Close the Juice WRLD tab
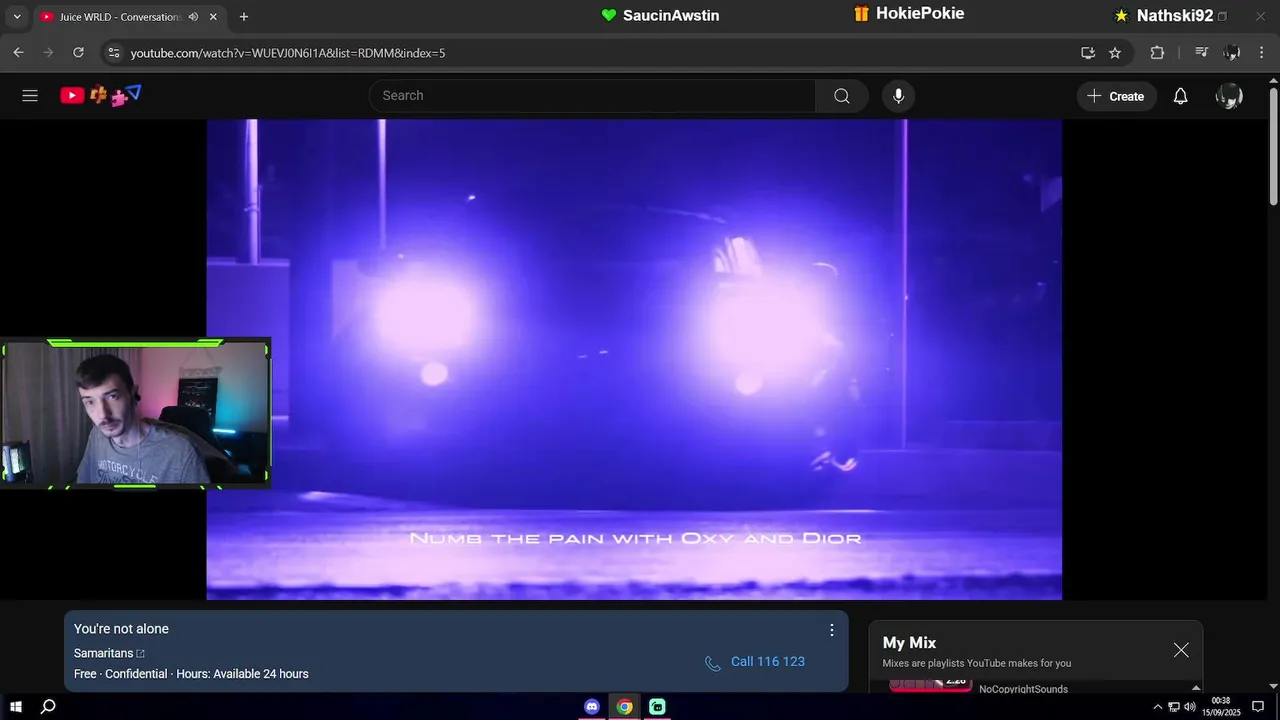 213,17
